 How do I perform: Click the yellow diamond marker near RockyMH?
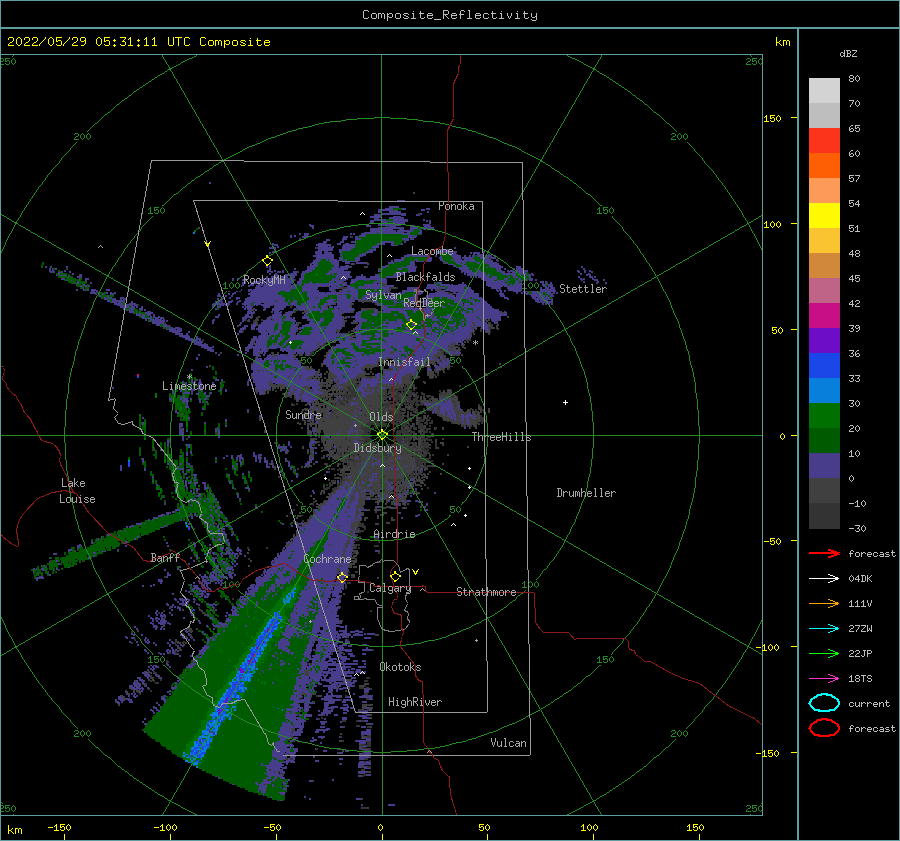point(267,261)
